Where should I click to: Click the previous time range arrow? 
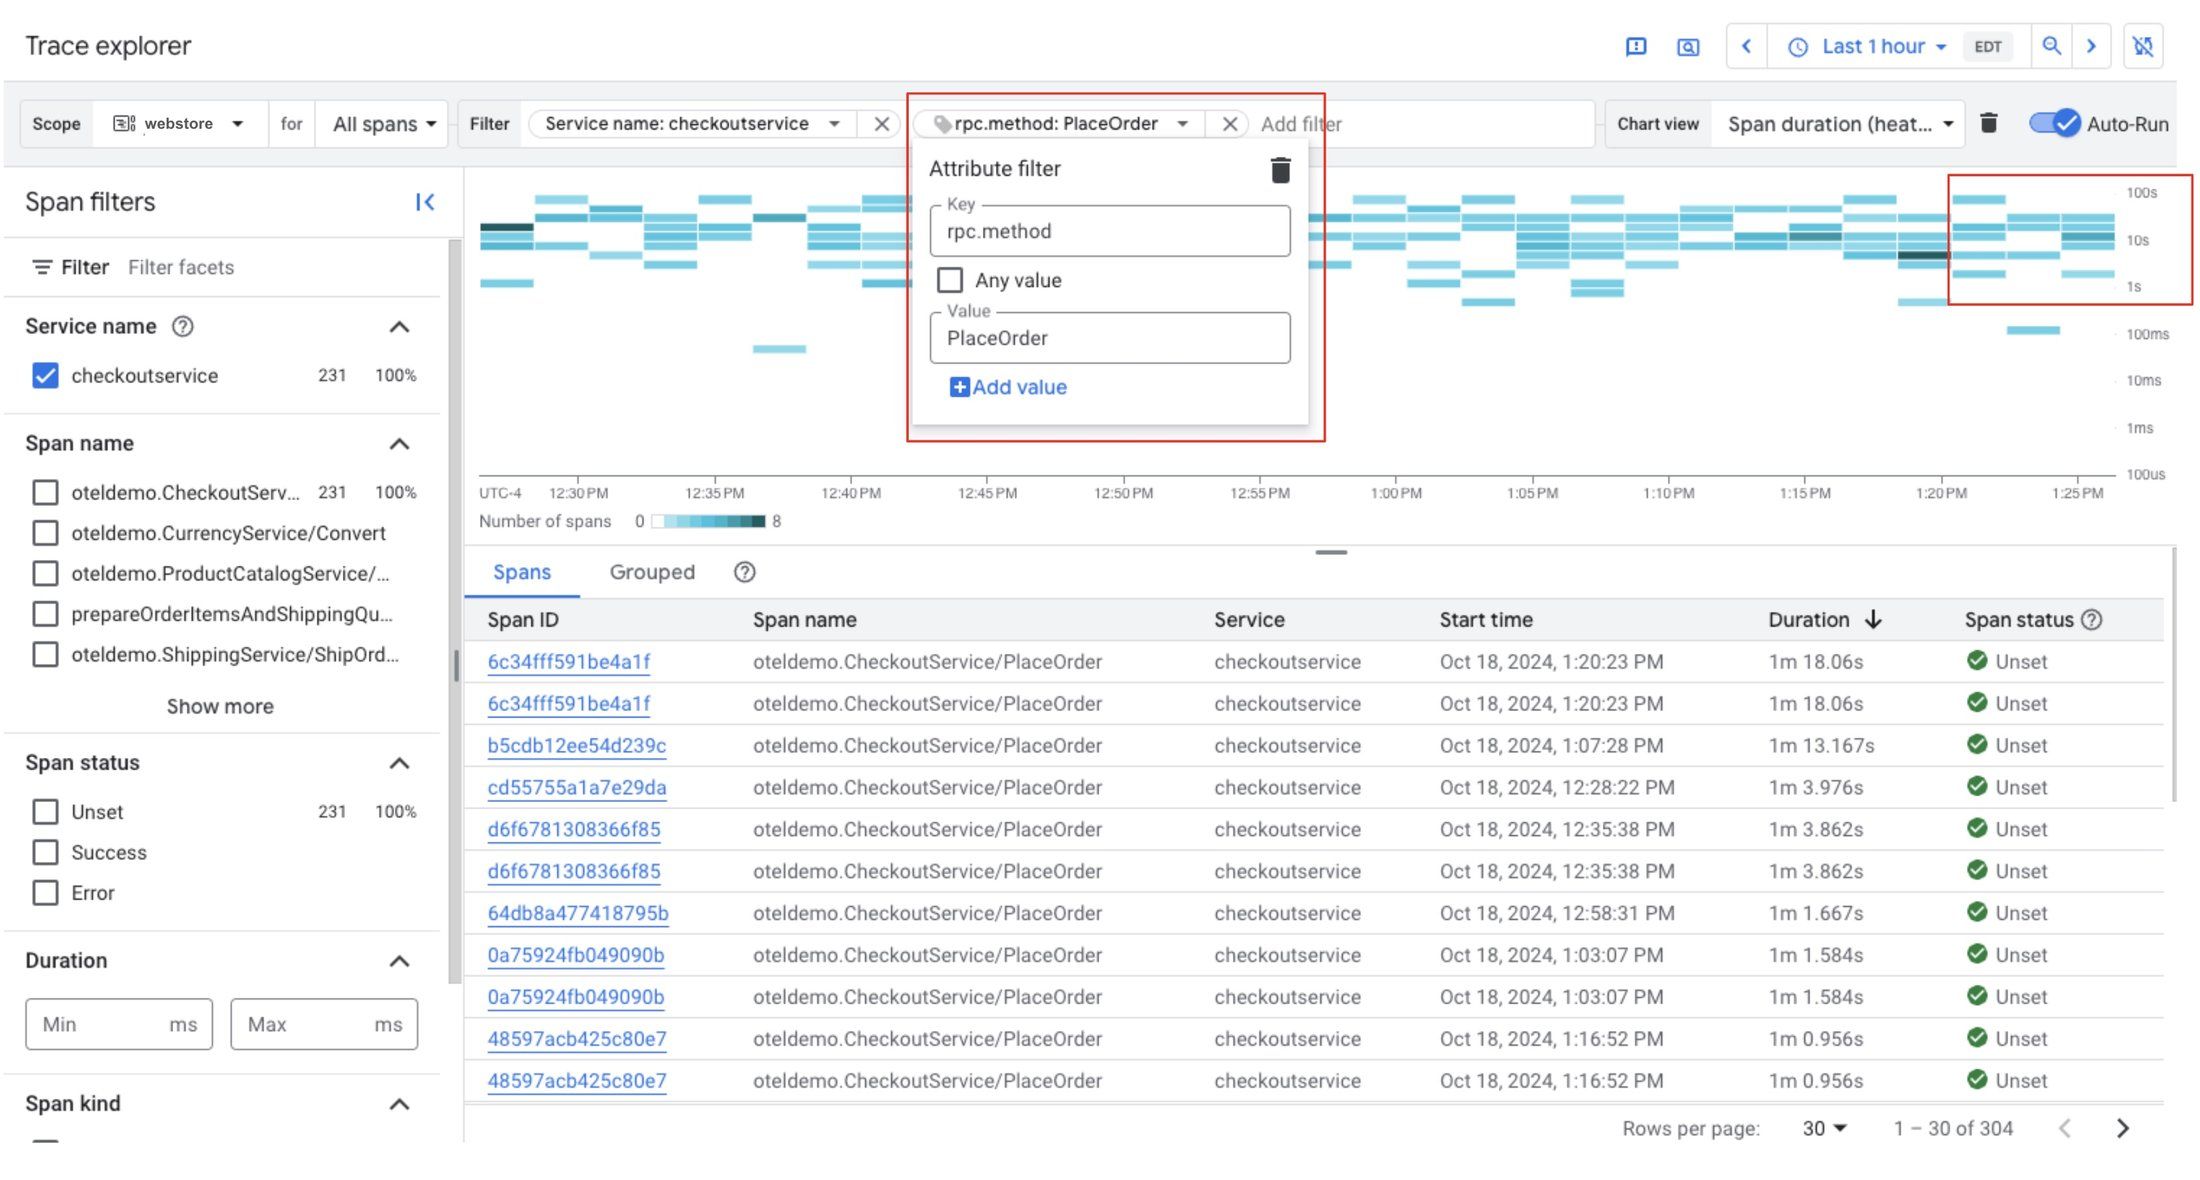[1747, 46]
